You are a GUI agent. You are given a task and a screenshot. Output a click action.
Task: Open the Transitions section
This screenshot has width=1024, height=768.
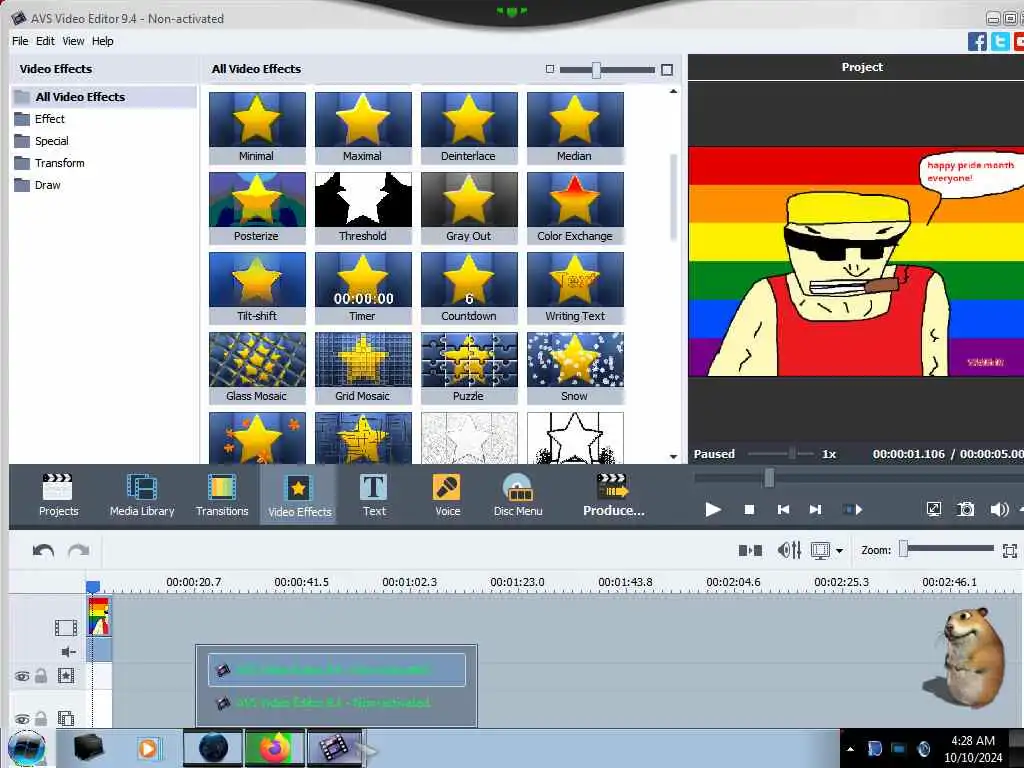coord(222,496)
